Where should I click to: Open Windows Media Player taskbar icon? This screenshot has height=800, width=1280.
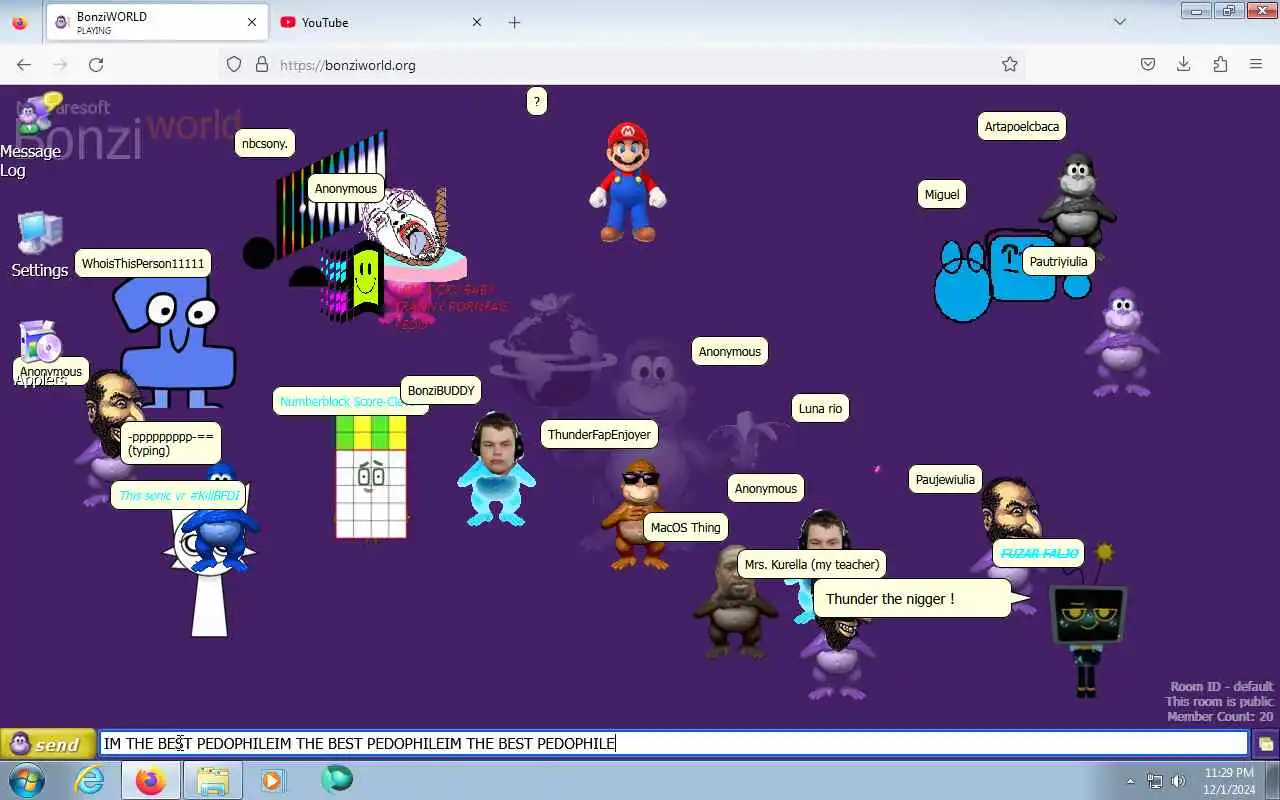tap(273, 780)
